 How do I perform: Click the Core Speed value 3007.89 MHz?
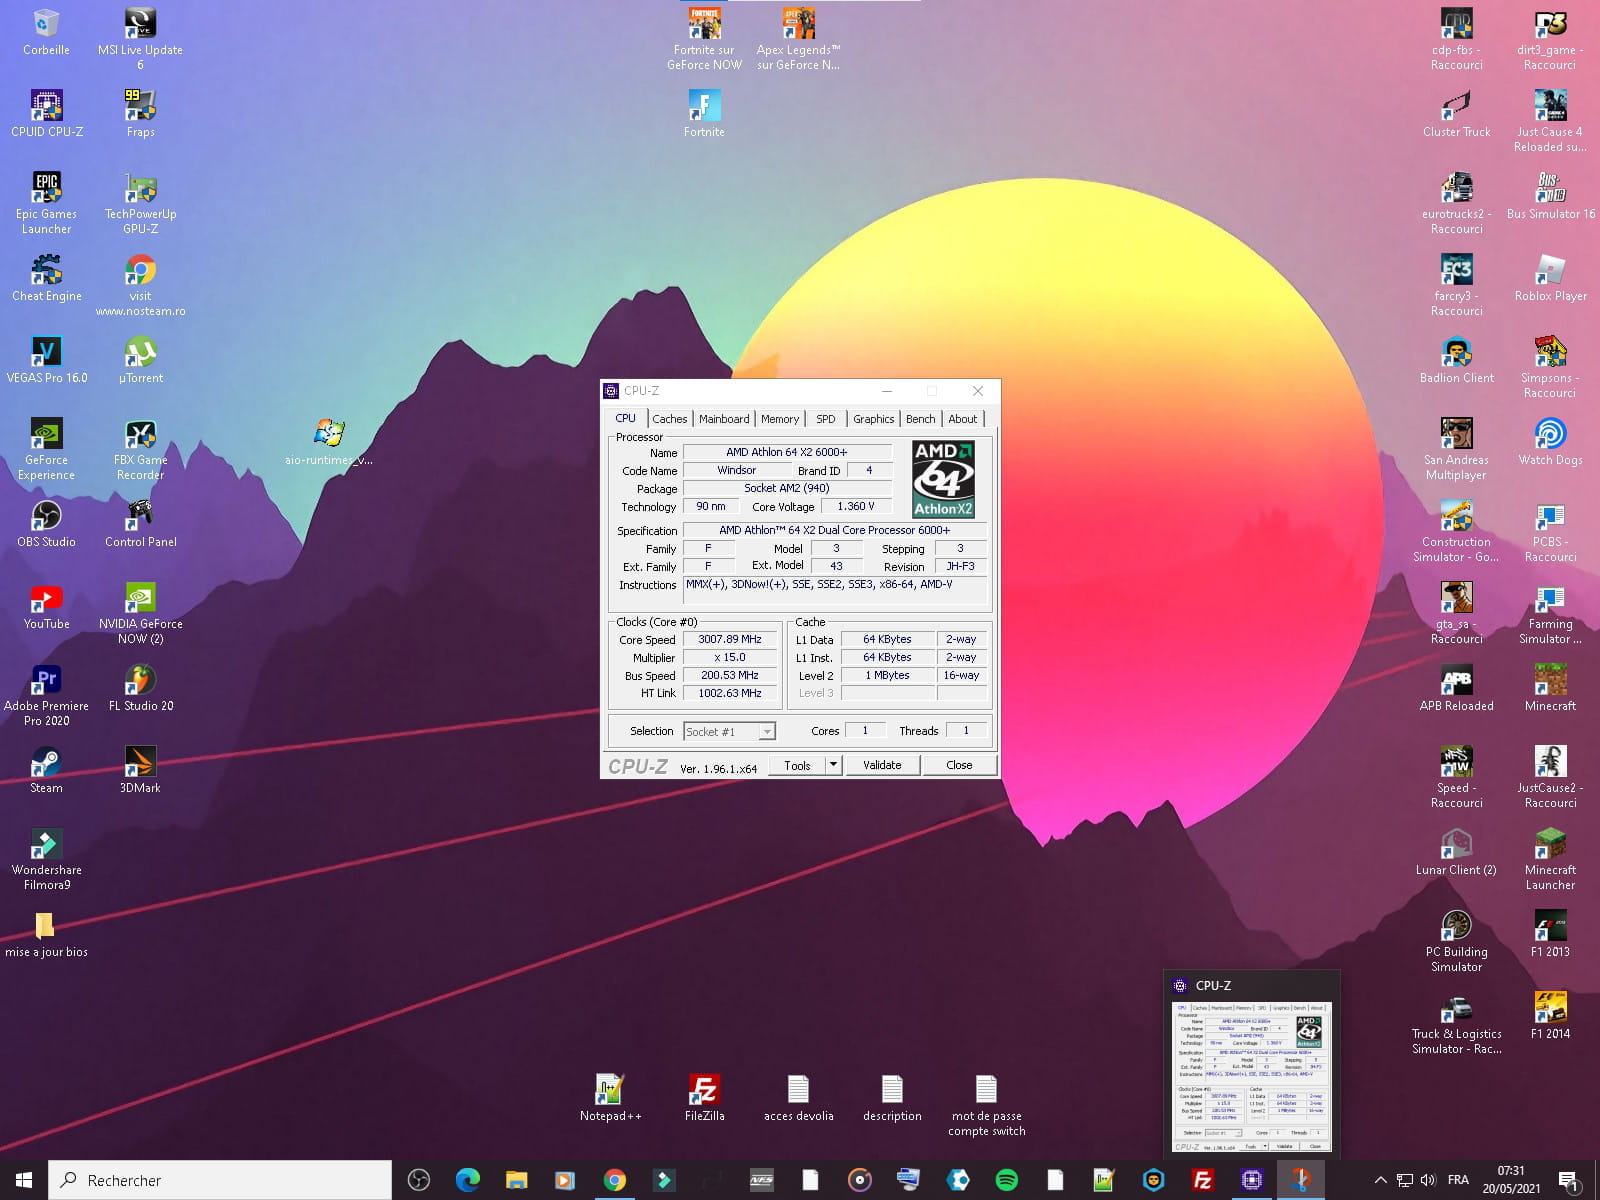[730, 639]
